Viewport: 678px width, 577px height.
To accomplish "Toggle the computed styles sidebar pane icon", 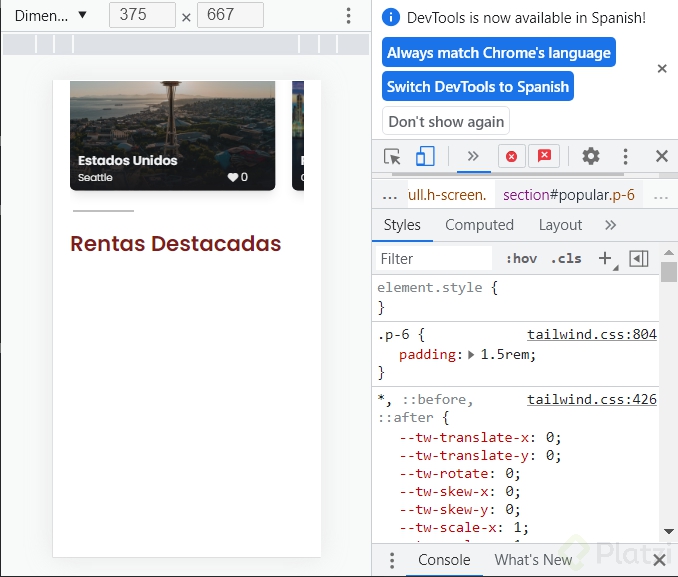I will [639, 258].
